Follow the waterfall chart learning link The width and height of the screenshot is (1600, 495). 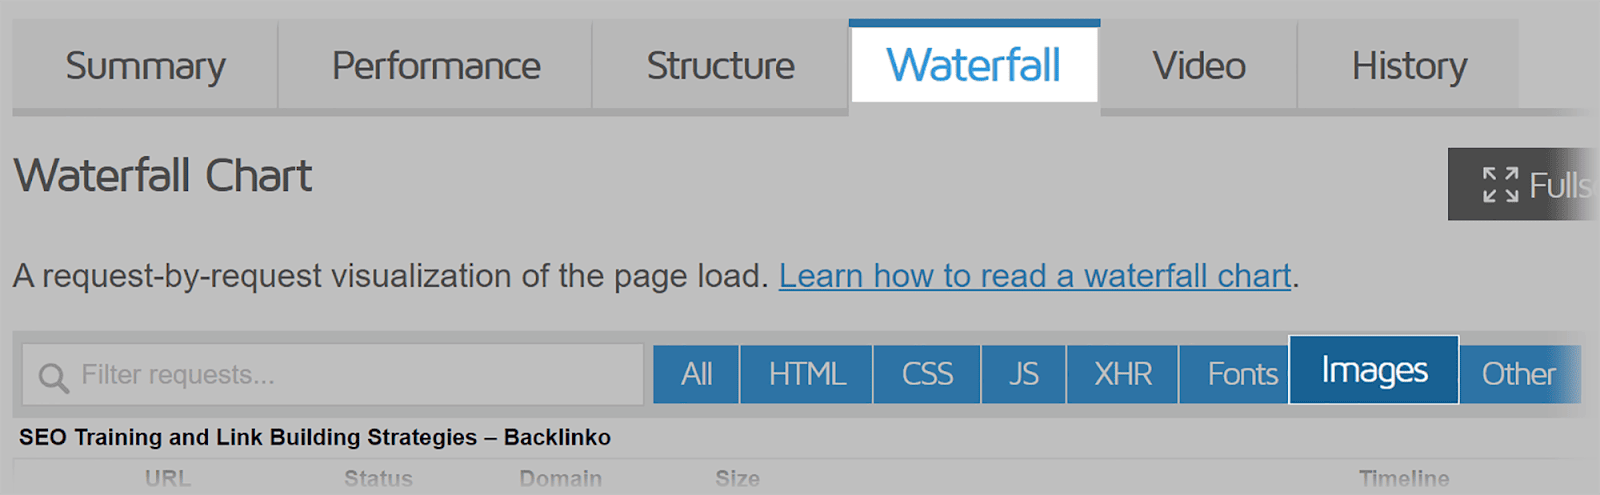[x=1035, y=276]
